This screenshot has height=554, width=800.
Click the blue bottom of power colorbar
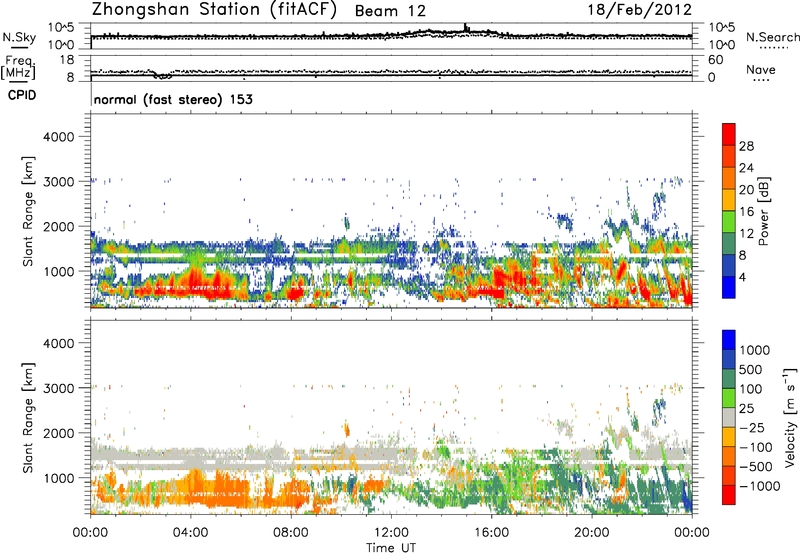(x=729, y=287)
